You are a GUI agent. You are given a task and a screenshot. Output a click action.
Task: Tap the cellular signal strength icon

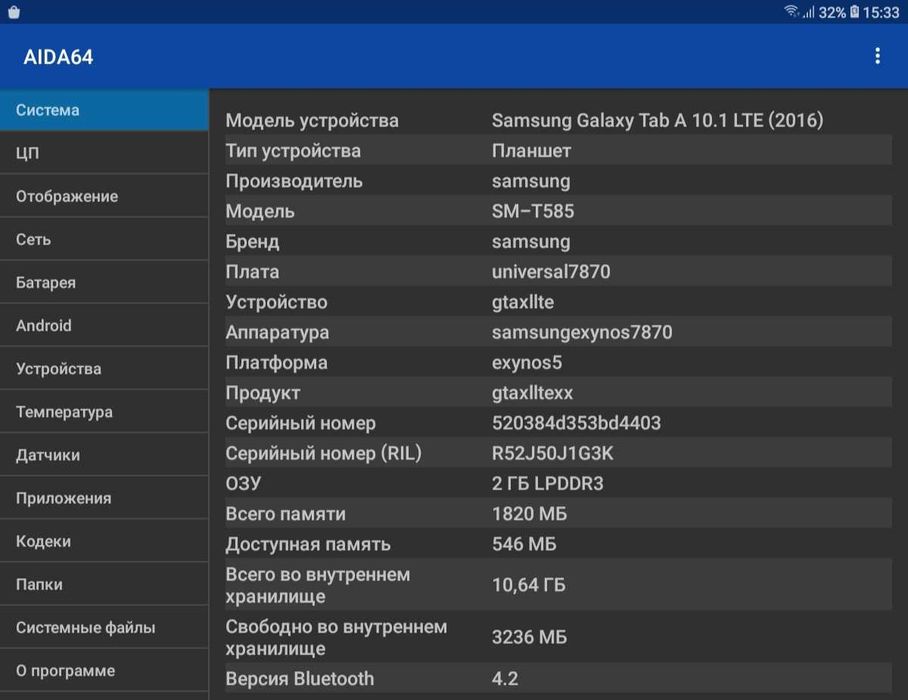(x=808, y=12)
